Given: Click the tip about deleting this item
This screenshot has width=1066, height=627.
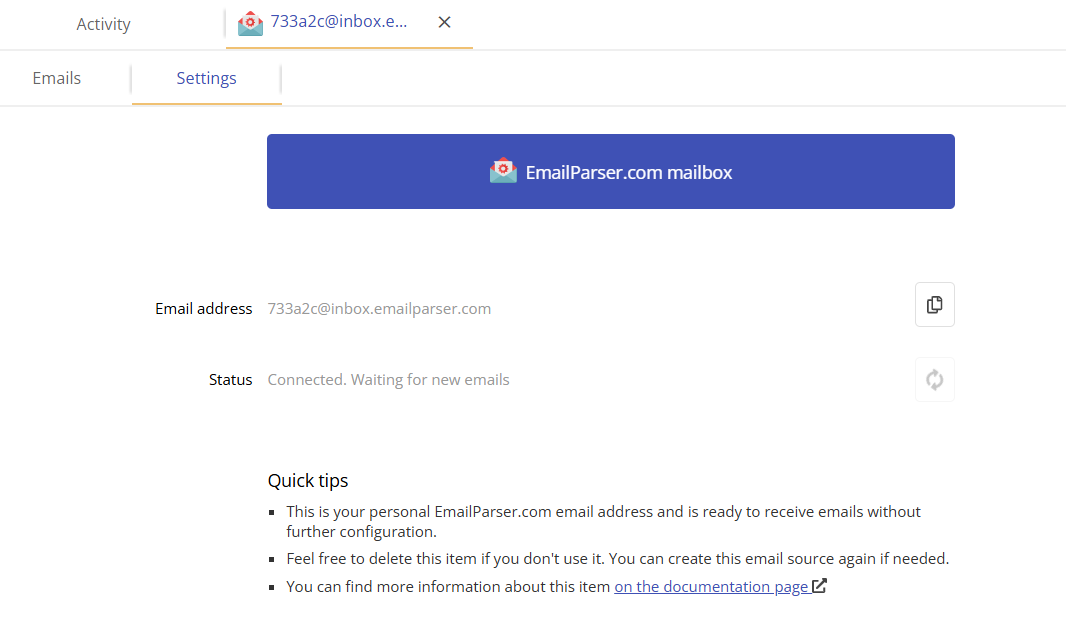Looking at the screenshot, I should [x=617, y=558].
